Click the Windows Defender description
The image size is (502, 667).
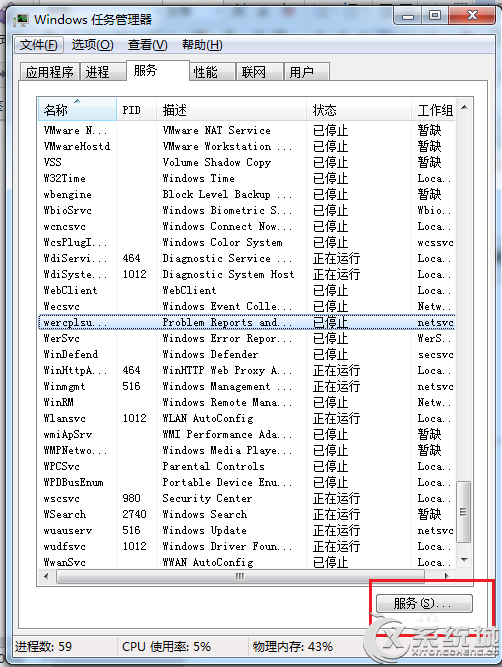[x=210, y=354]
